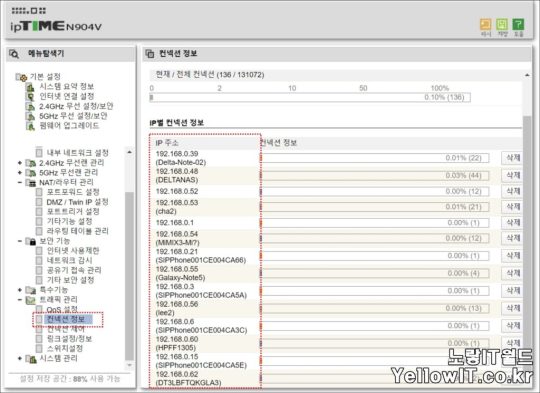Click the 시스템 요약 정보 icon

[x=30, y=87]
